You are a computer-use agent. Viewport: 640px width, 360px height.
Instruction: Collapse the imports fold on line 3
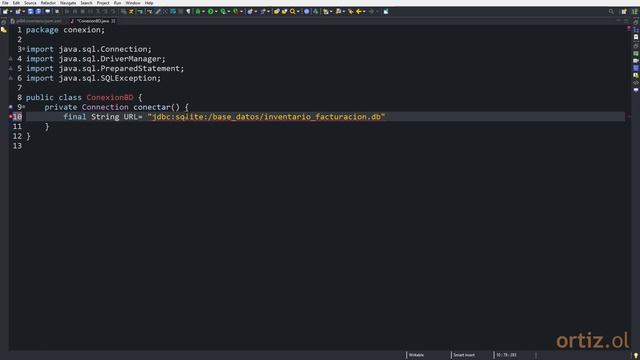24,49
